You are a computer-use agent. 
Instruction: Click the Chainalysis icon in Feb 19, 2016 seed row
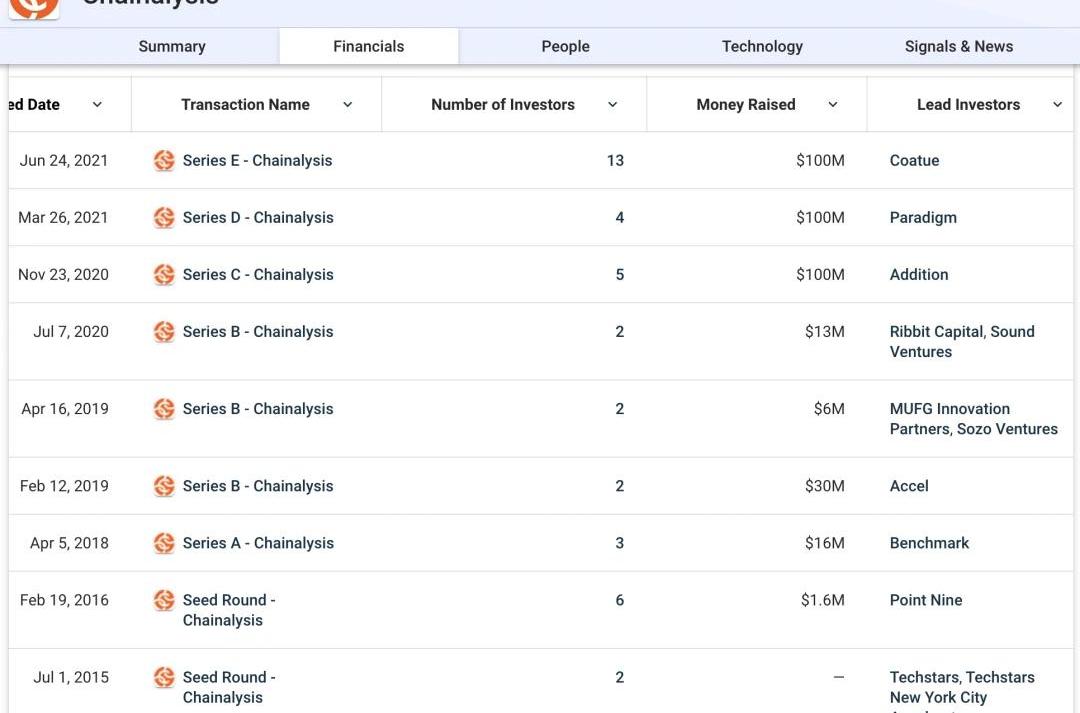coord(164,600)
